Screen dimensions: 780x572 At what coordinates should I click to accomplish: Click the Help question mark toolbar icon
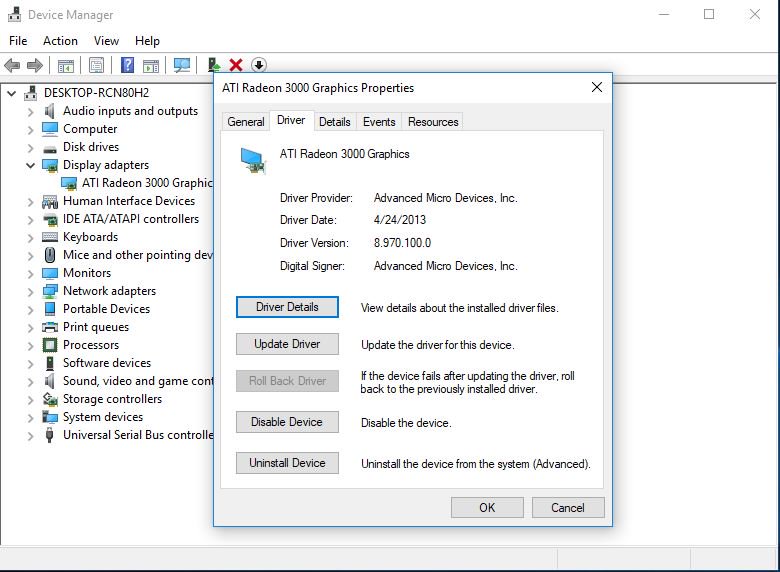[x=127, y=65]
